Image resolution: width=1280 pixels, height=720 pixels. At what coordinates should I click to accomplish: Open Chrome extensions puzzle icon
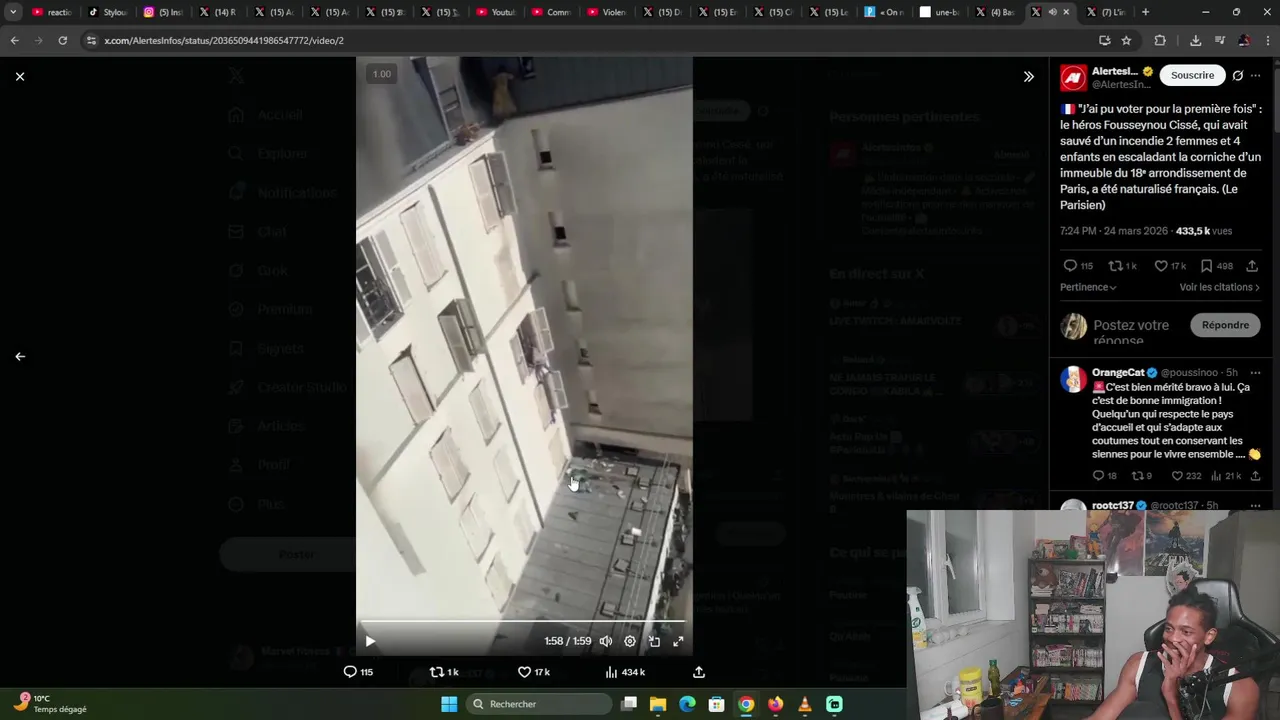(x=1160, y=40)
